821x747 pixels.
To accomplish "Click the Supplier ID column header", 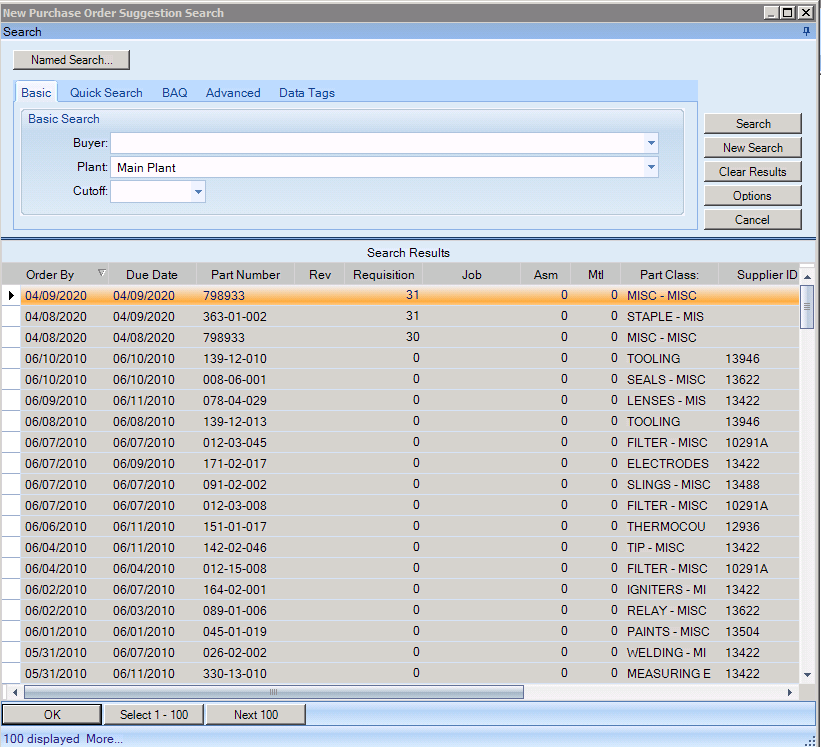I will pyautogui.click(x=760, y=275).
